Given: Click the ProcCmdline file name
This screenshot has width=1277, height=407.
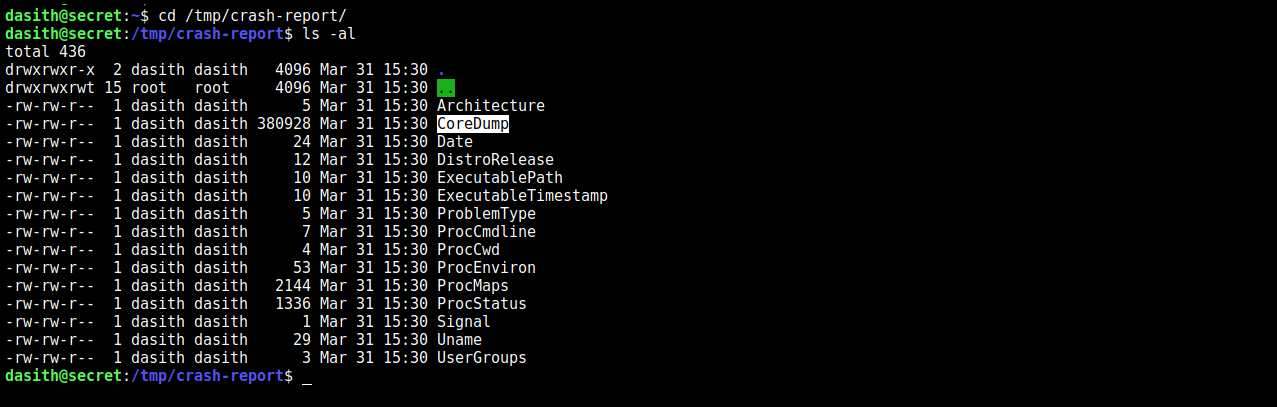Looking at the screenshot, I should click(486, 232).
